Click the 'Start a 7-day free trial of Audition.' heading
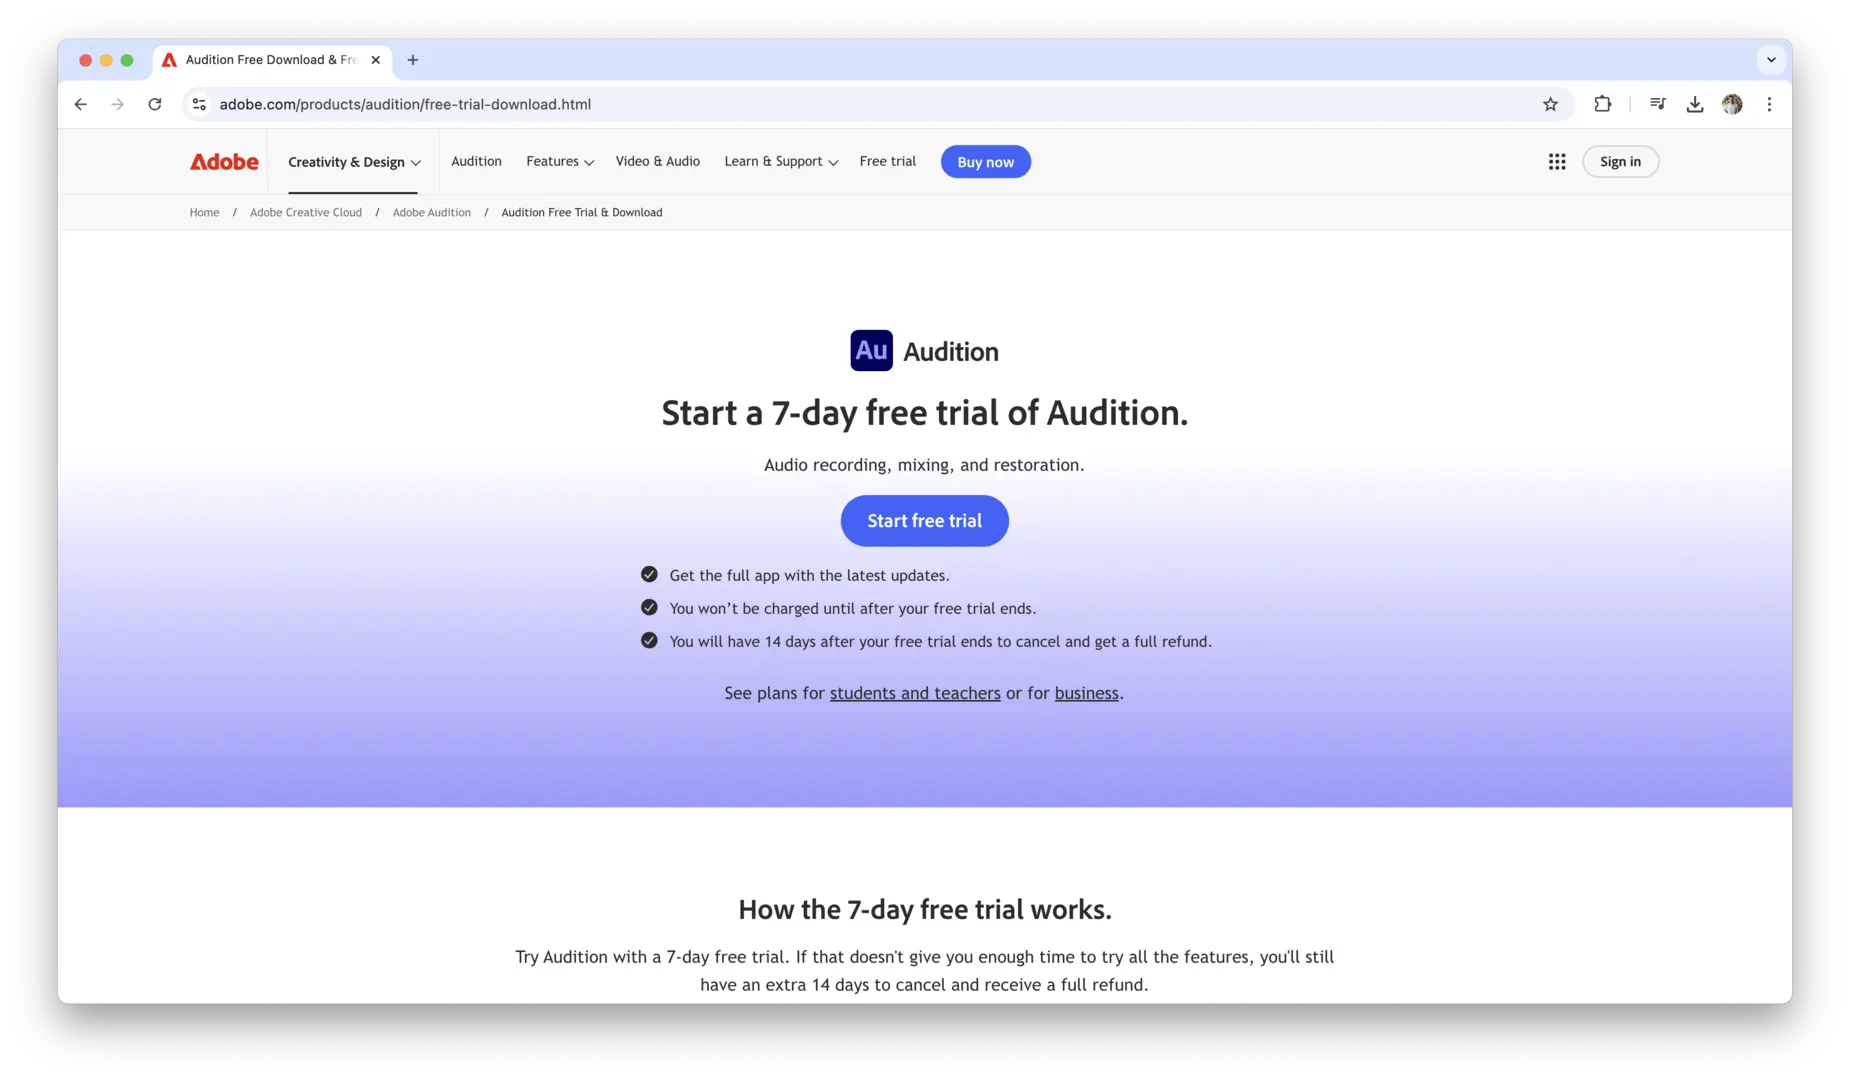1850x1080 pixels. (x=925, y=413)
